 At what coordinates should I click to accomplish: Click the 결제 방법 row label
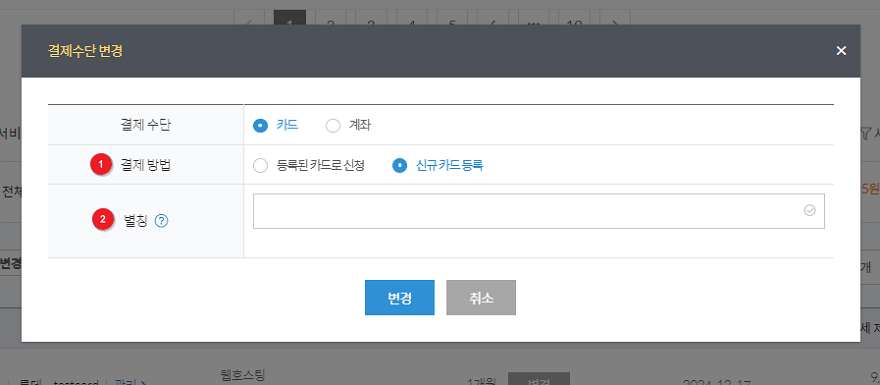(x=146, y=165)
